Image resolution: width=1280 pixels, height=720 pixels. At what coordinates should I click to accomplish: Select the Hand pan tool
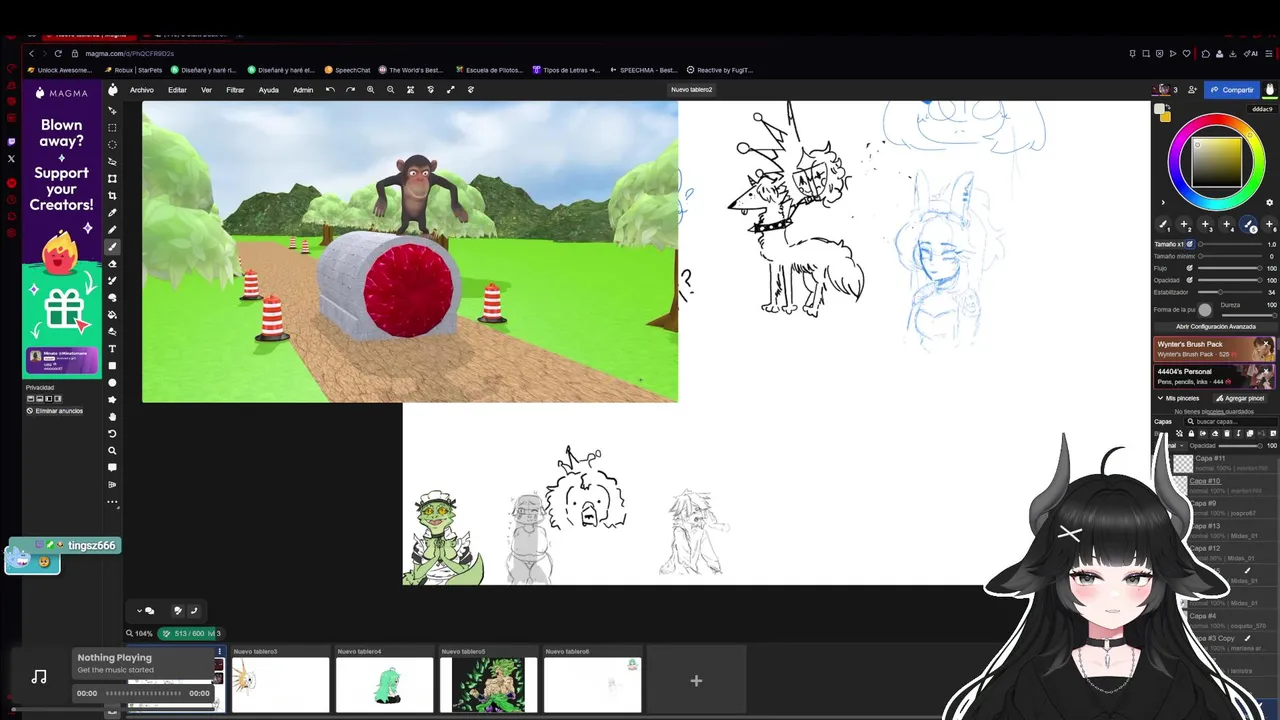(x=112, y=416)
